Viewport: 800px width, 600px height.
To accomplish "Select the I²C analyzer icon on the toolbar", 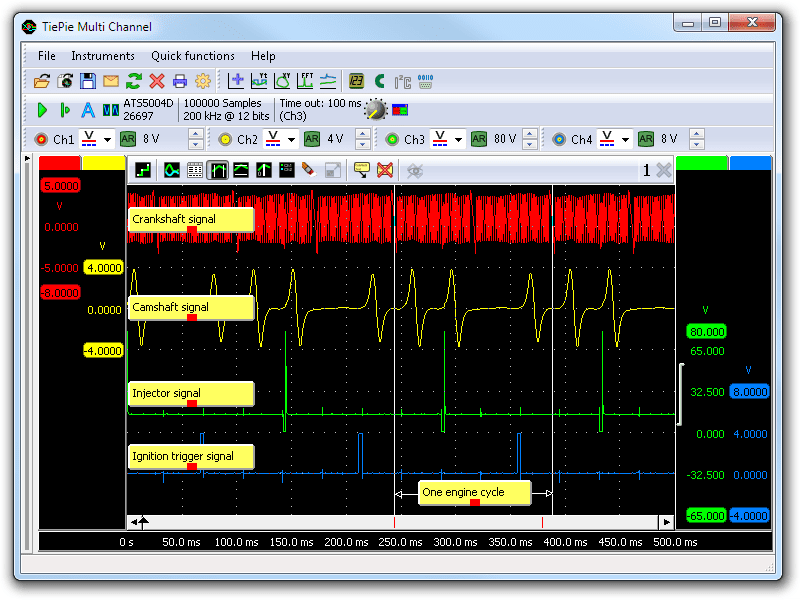I will point(400,81).
